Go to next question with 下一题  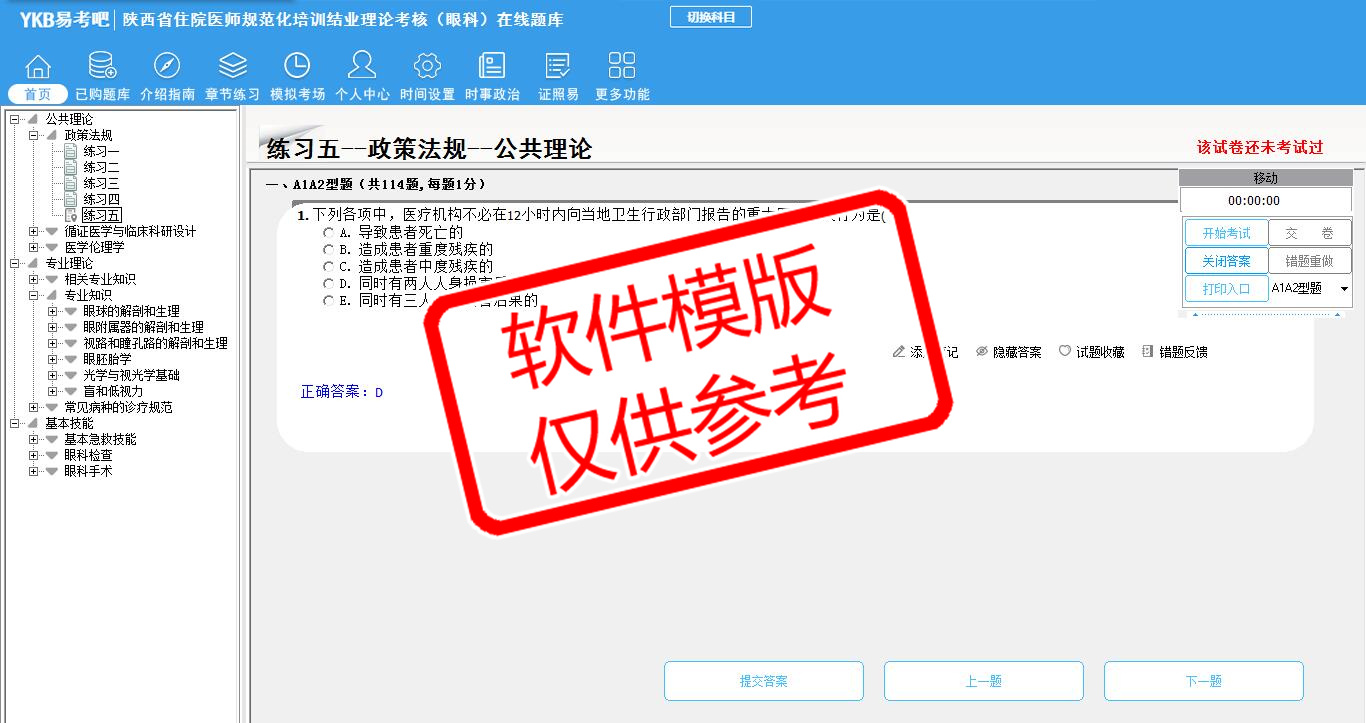pyautogui.click(x=1203, y=681)
